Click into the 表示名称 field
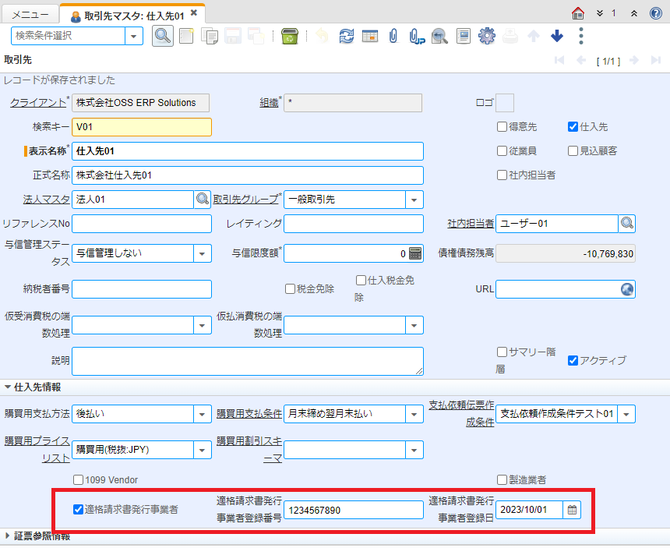The height and width of the screenshot is (548, 670). [247, 151]
